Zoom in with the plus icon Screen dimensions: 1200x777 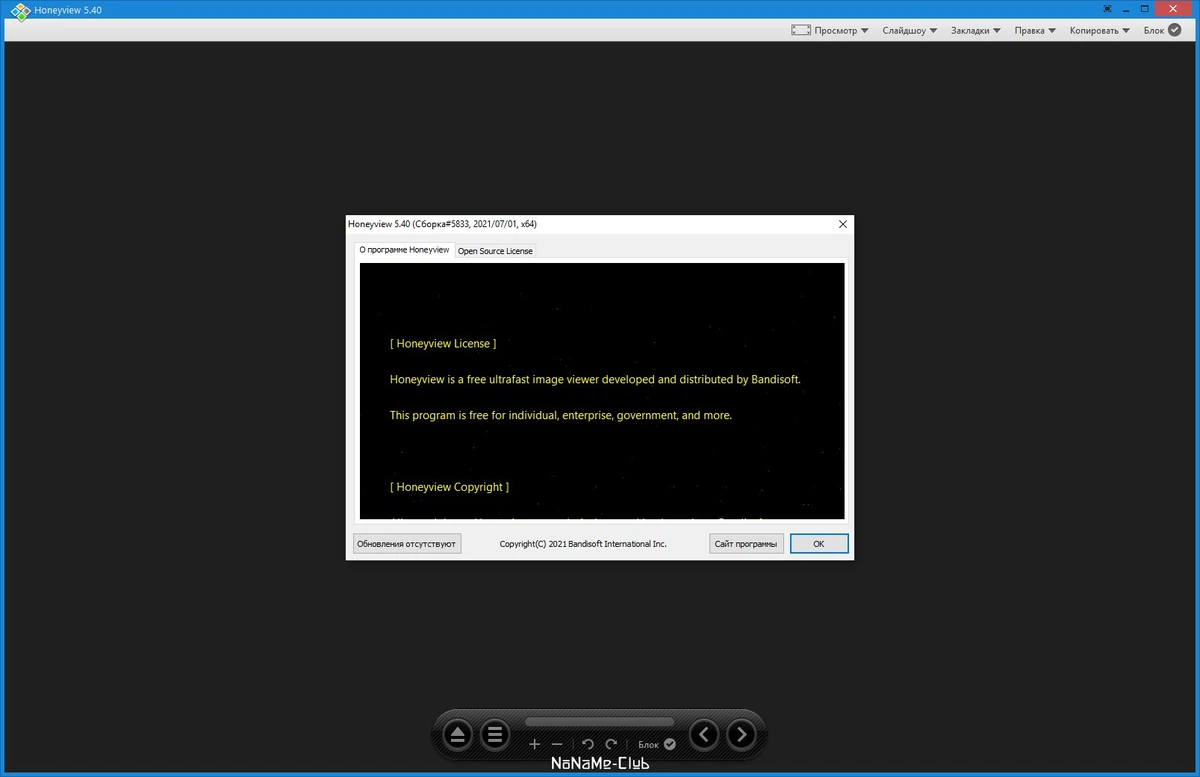(534, 744)
